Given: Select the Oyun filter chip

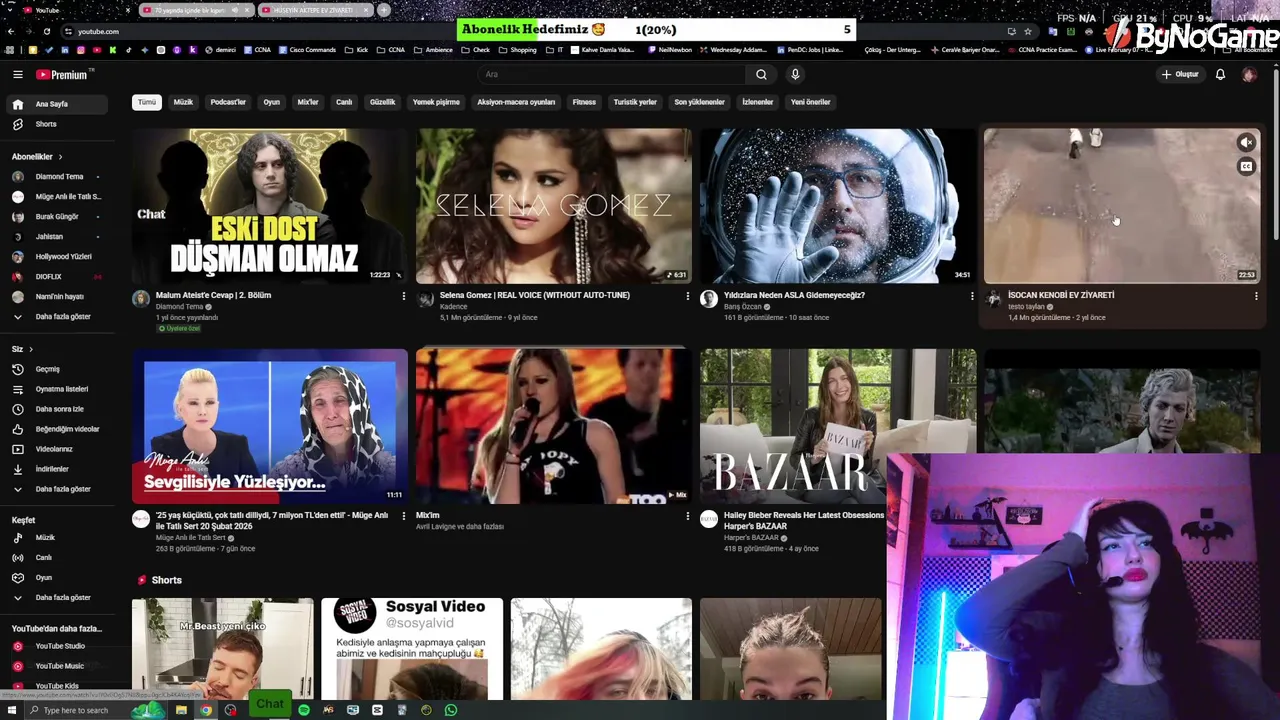Looking at the screenshot, I should point(271,102).
